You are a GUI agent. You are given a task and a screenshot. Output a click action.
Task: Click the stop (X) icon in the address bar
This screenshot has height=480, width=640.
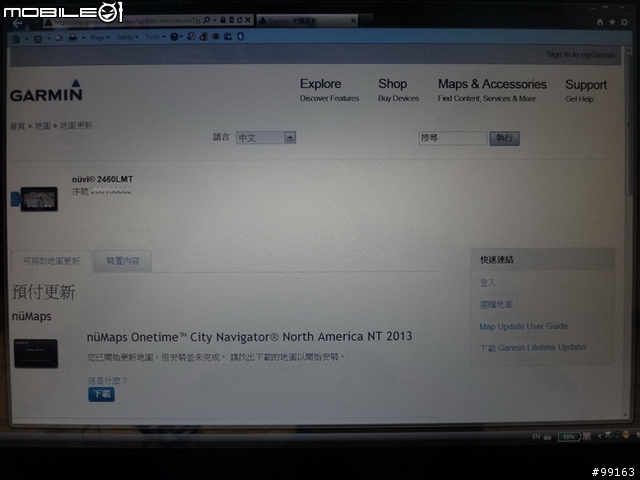click(x=248, y=20)
